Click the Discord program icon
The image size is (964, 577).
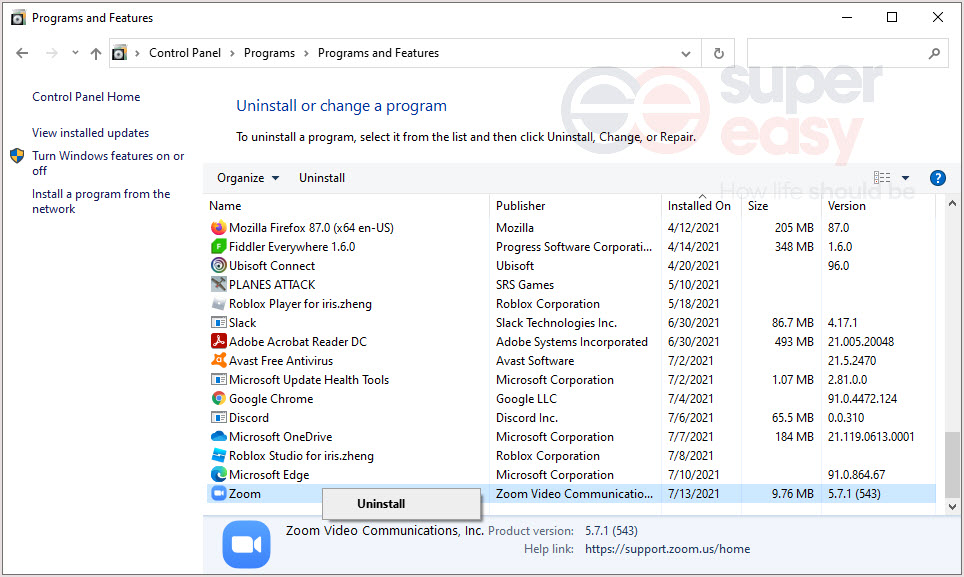218,418
